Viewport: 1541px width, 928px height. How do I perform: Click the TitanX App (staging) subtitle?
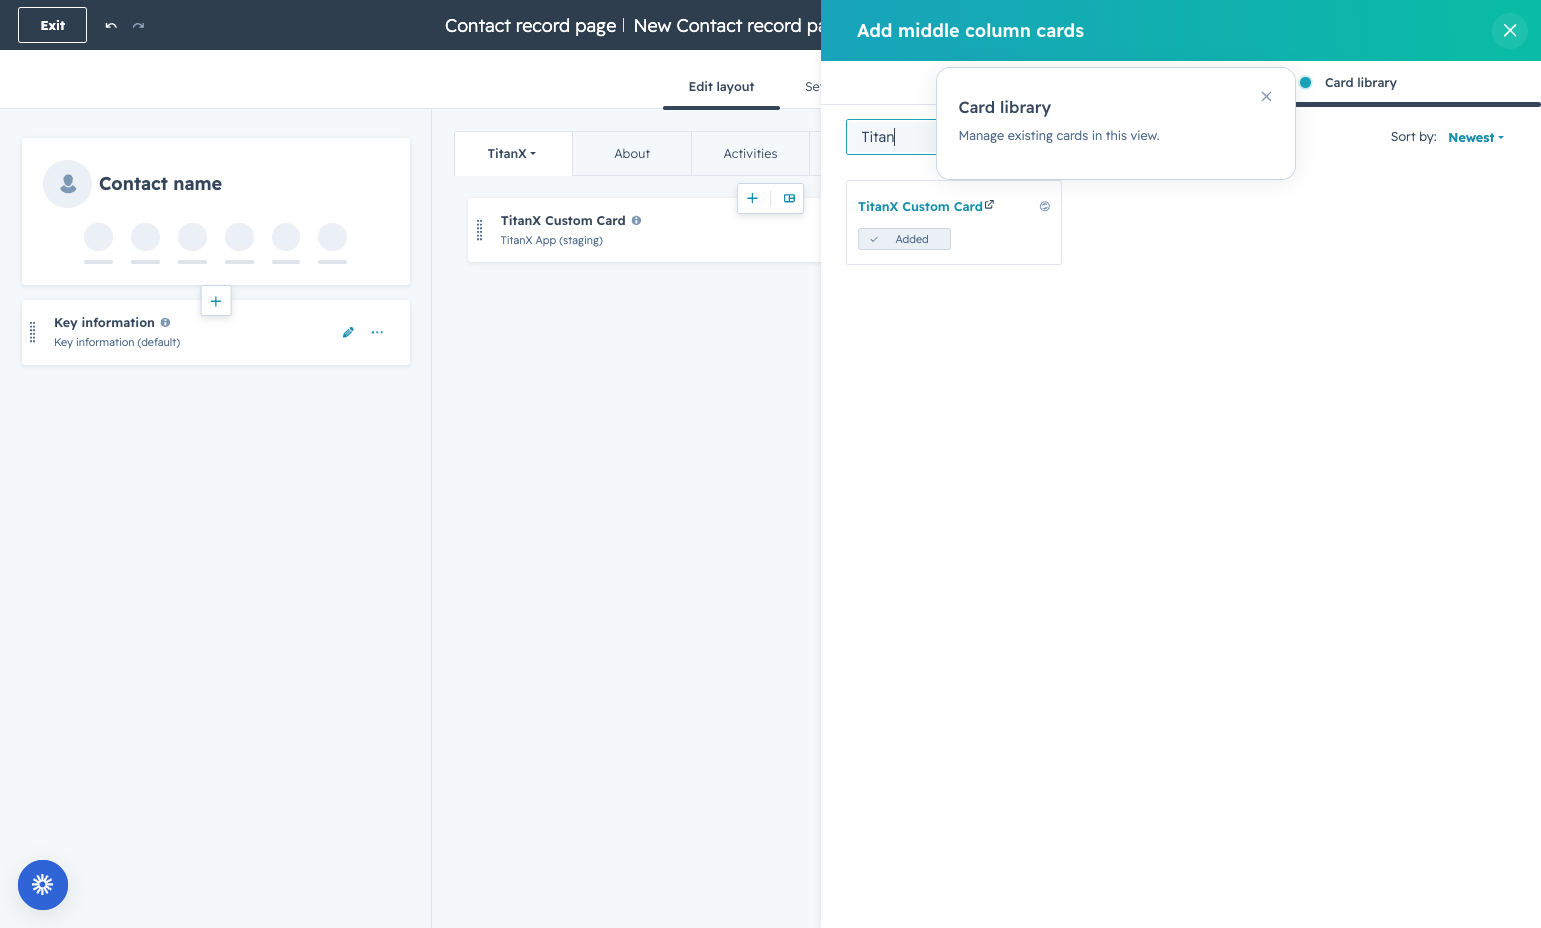552,240
